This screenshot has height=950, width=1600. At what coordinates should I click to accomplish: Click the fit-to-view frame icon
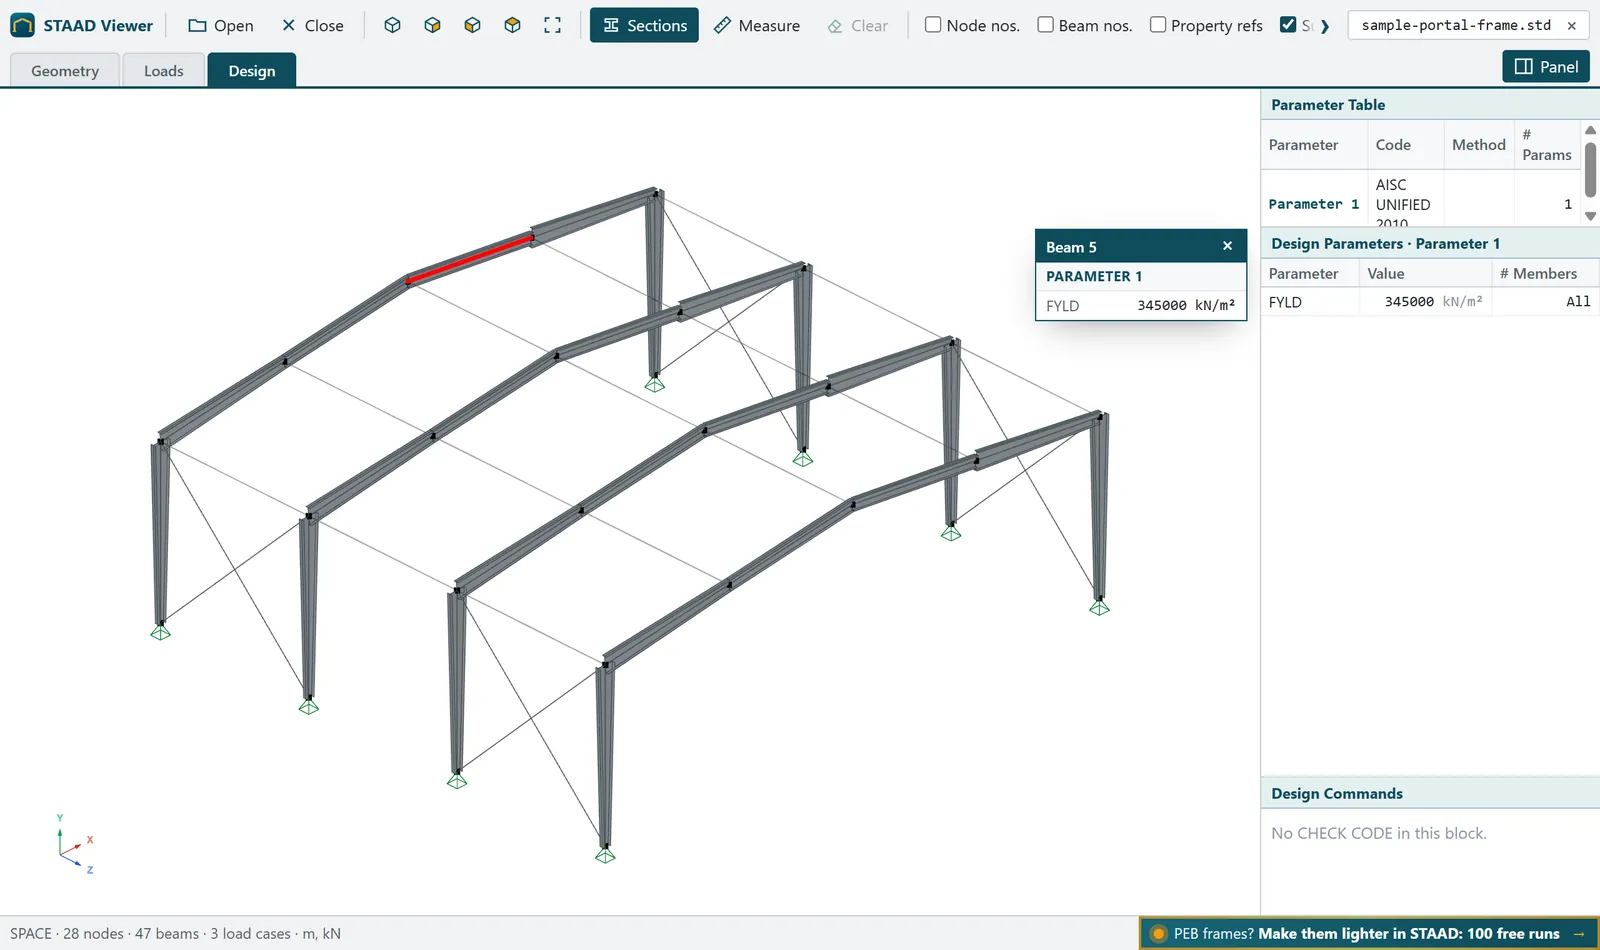click(x=552, y=25)
